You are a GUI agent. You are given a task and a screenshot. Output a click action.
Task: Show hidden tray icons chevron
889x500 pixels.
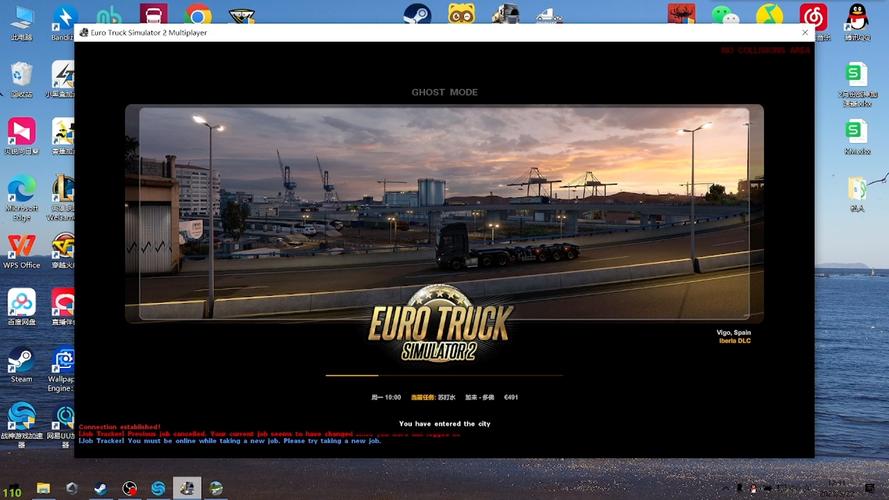click(x=726, y=488)
